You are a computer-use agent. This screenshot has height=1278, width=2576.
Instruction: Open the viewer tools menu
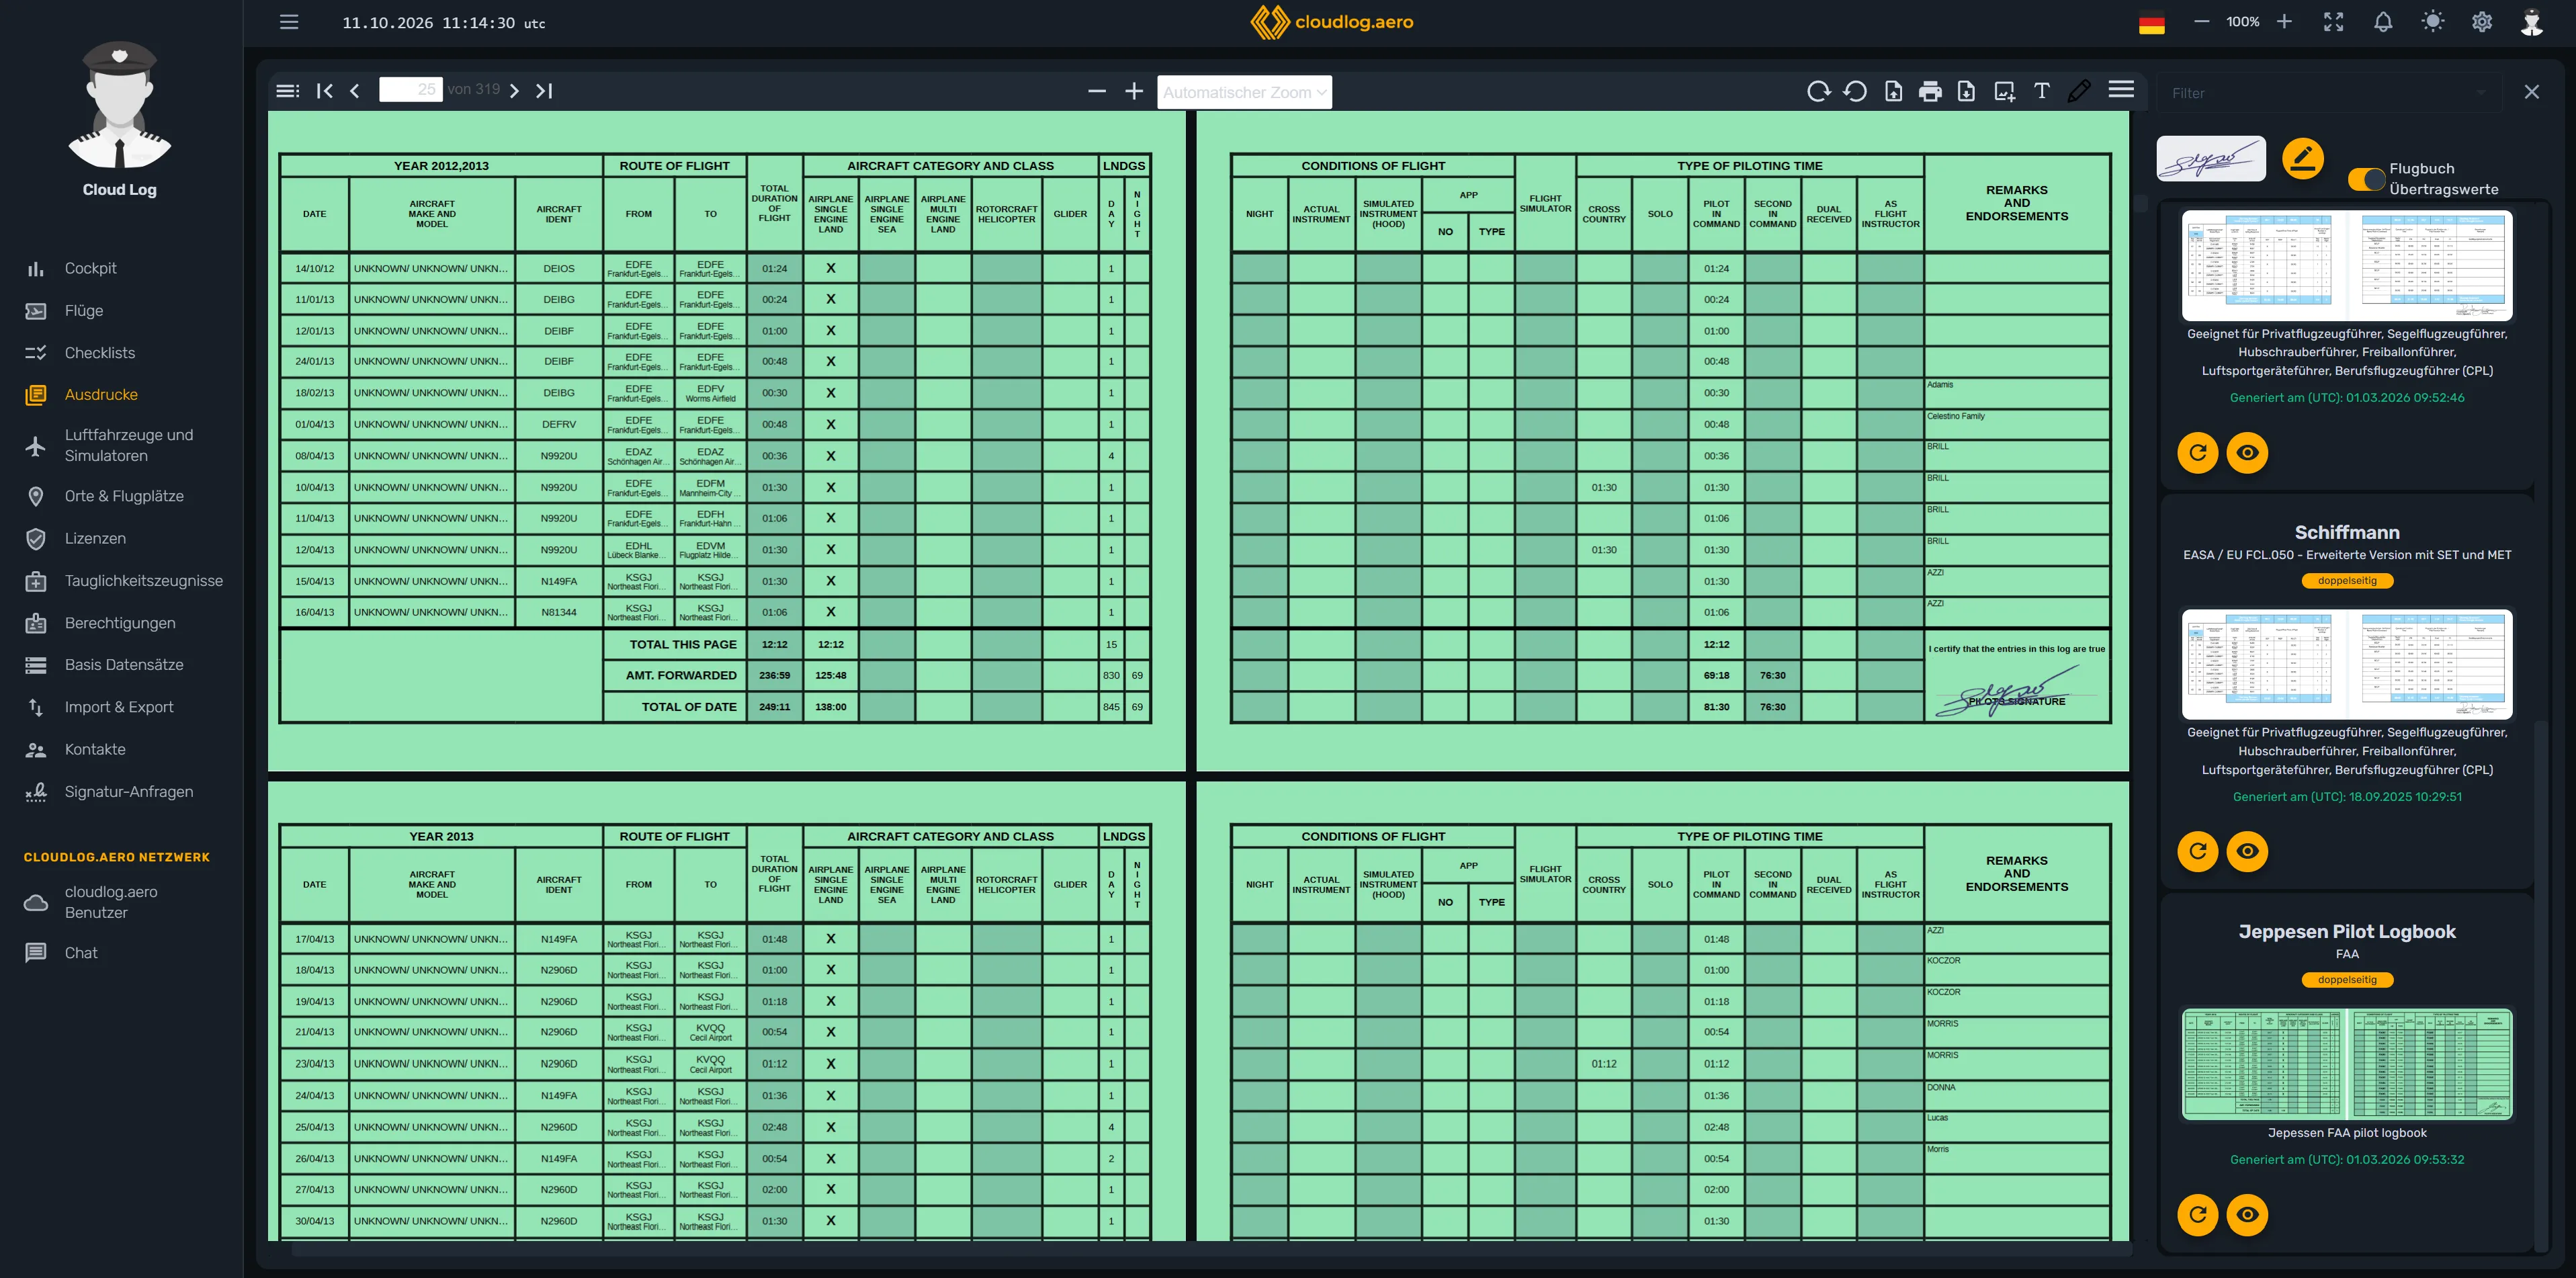2121,90
